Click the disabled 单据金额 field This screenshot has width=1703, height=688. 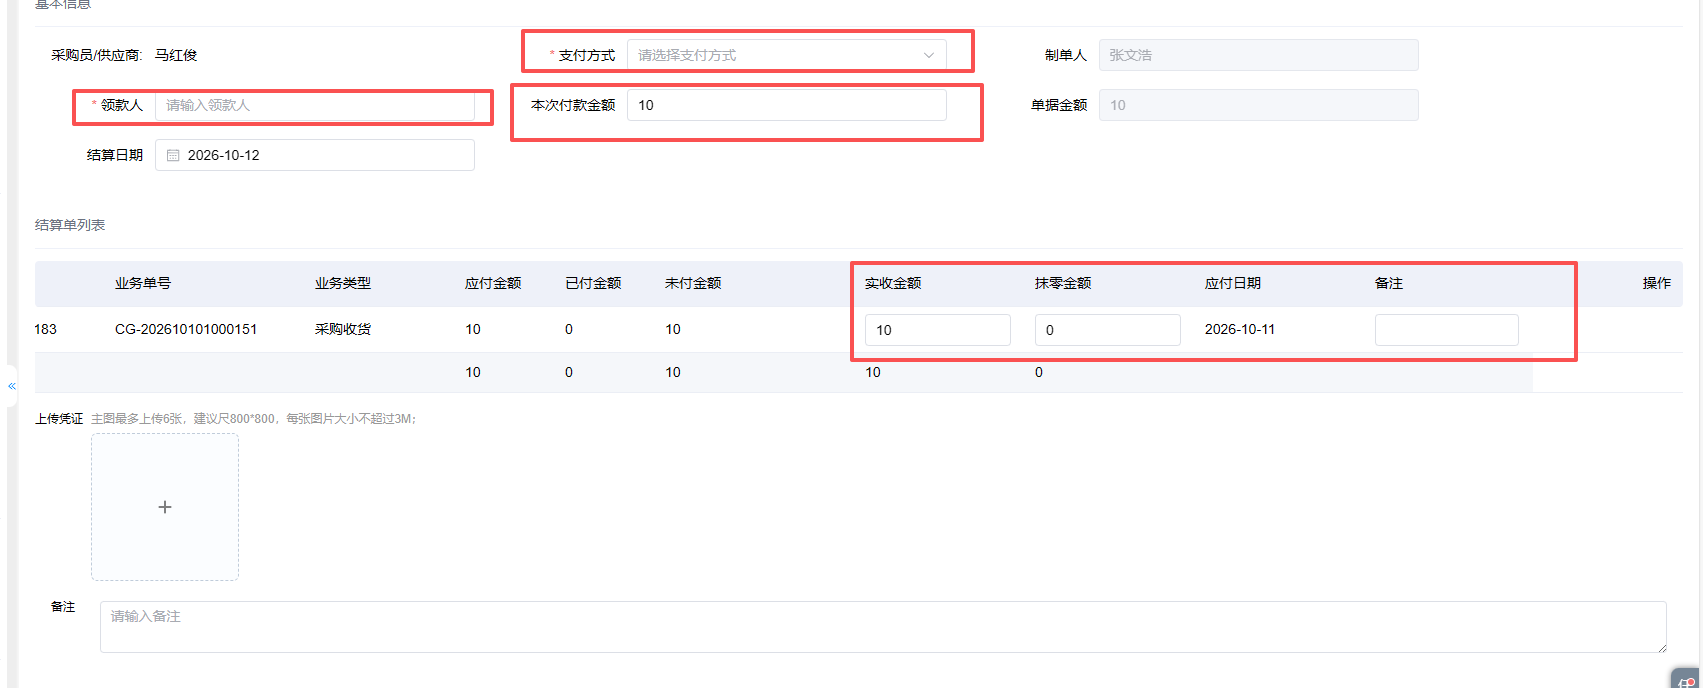1258,105
